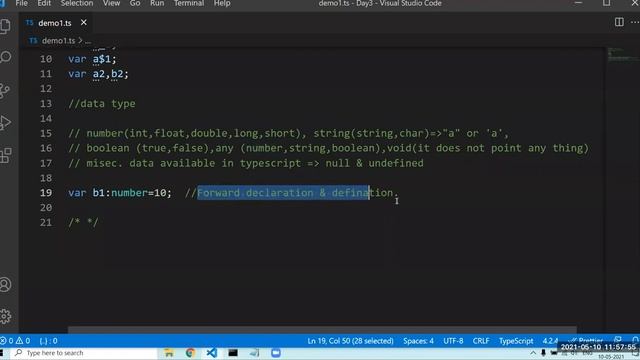The image size is (640, 360).
Task: Open the File menu
Action: pyautogui.click(x=22, y=3)
